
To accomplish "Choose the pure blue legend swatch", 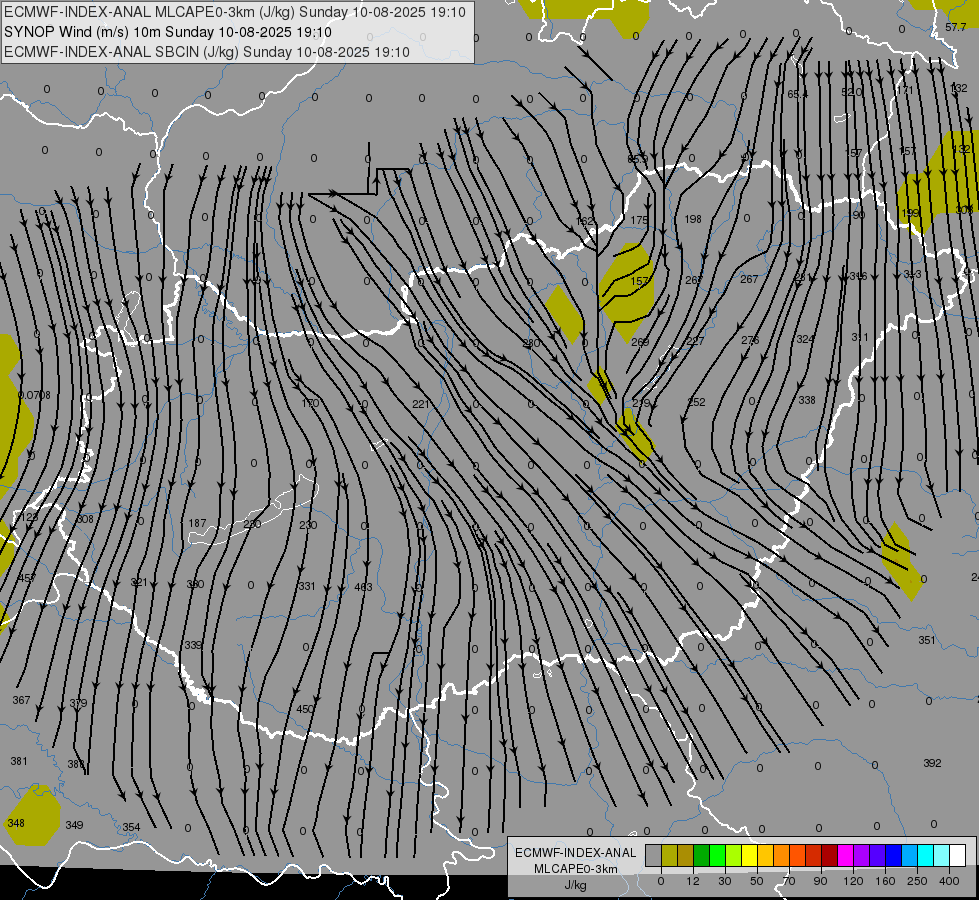I will tap(894, 855).
